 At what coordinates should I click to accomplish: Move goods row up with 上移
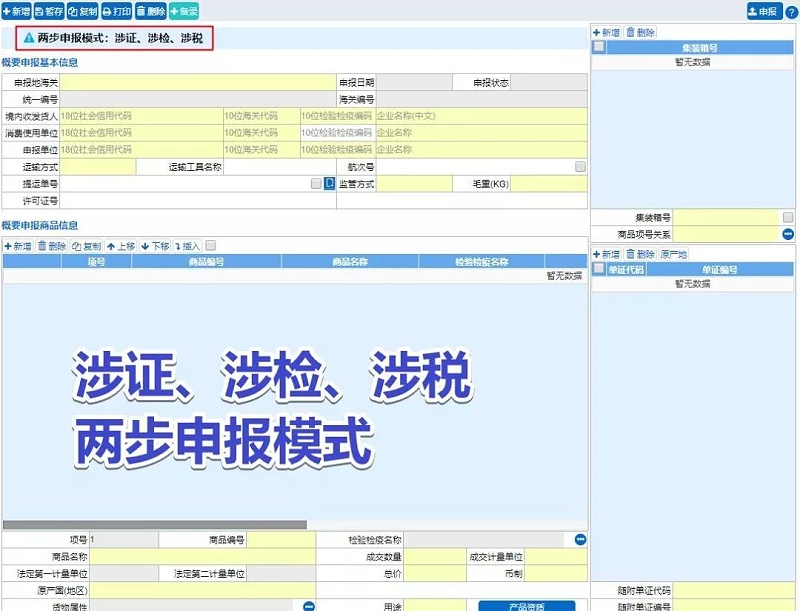point(121,246)
